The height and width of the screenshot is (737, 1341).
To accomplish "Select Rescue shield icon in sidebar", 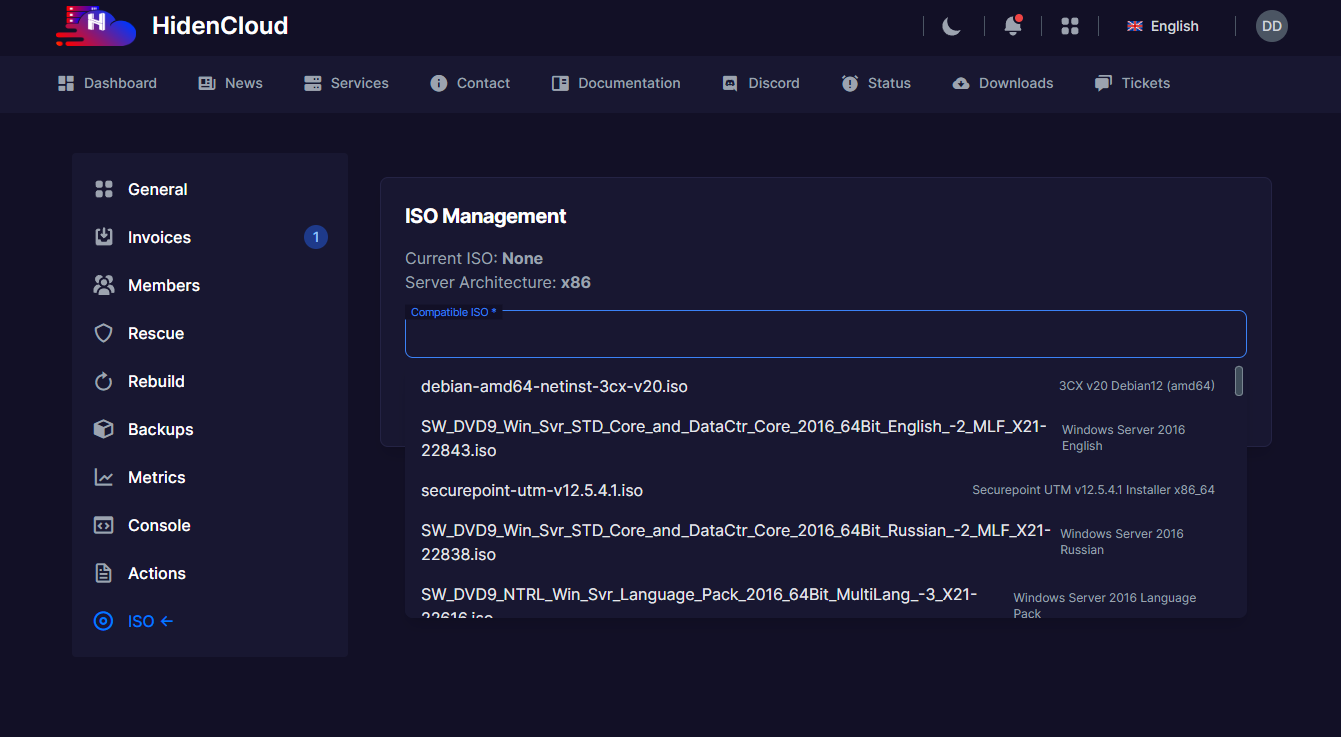I will [x=104, y=333].
